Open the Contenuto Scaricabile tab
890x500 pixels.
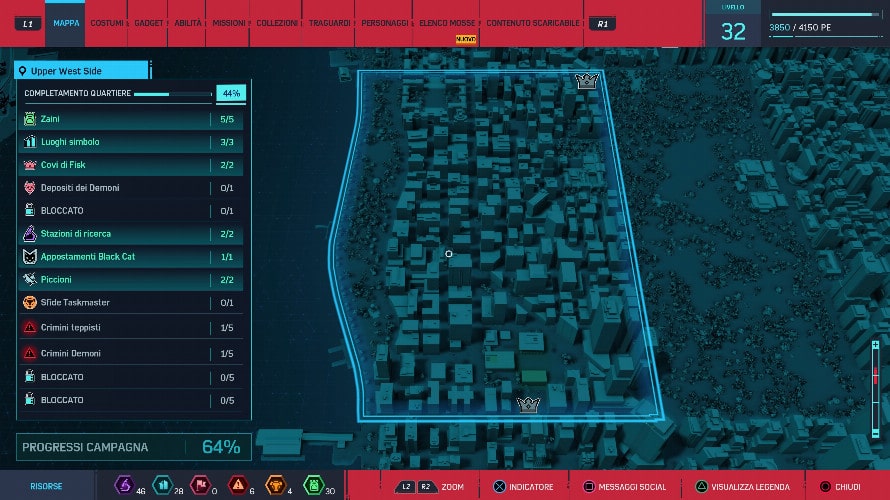pyautogui.click(x=532, y=23)
